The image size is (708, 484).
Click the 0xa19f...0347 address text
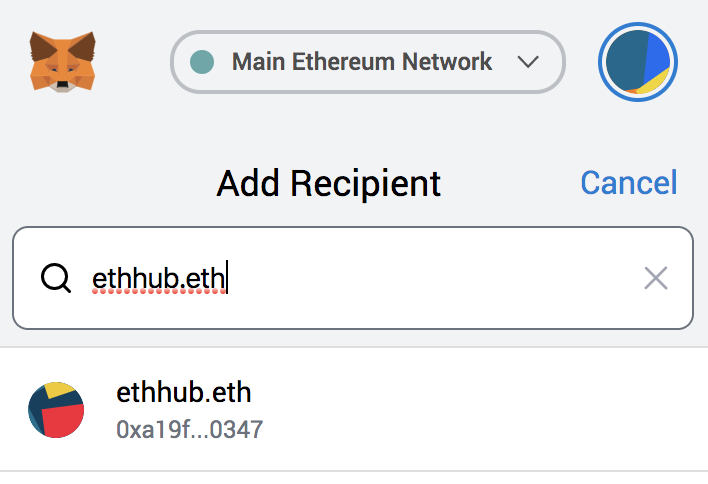pyautogui.click(x=190, y=429)
